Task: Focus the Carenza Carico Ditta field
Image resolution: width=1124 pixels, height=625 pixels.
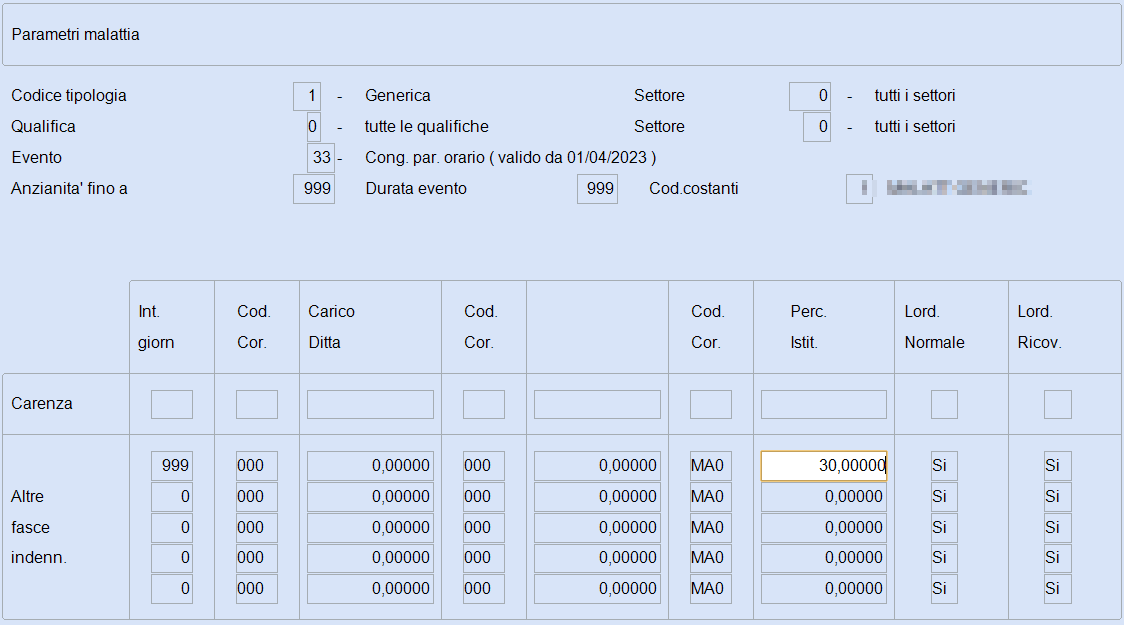Action: pos(371,404)
